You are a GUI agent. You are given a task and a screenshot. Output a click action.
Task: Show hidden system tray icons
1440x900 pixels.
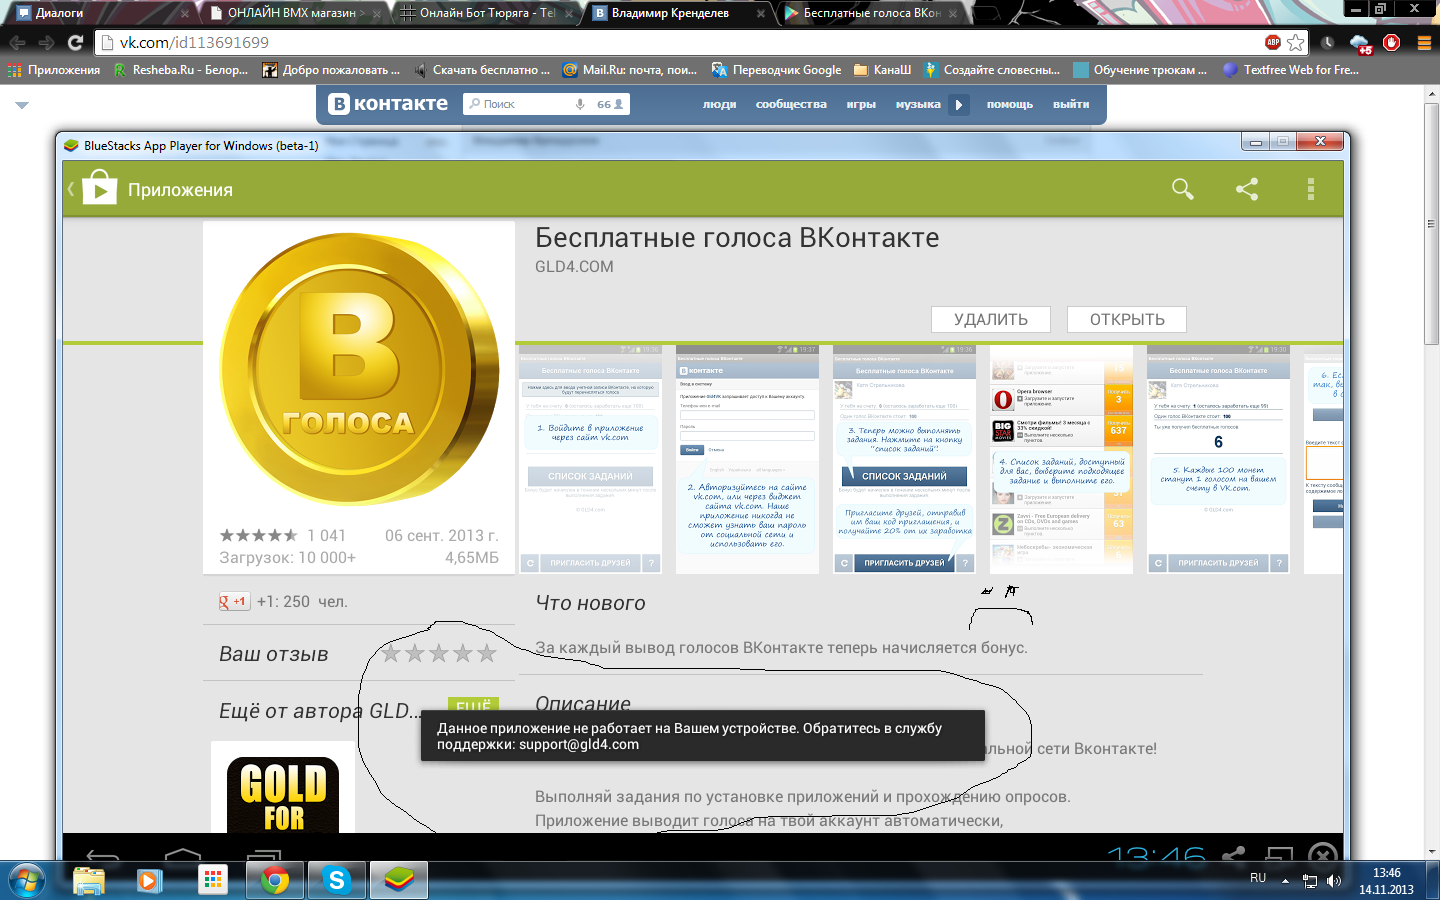click(1286, 880)
